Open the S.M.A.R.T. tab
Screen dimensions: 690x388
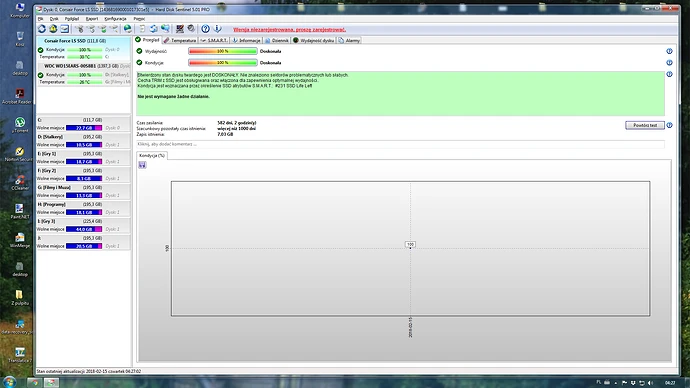click(214, 40)
